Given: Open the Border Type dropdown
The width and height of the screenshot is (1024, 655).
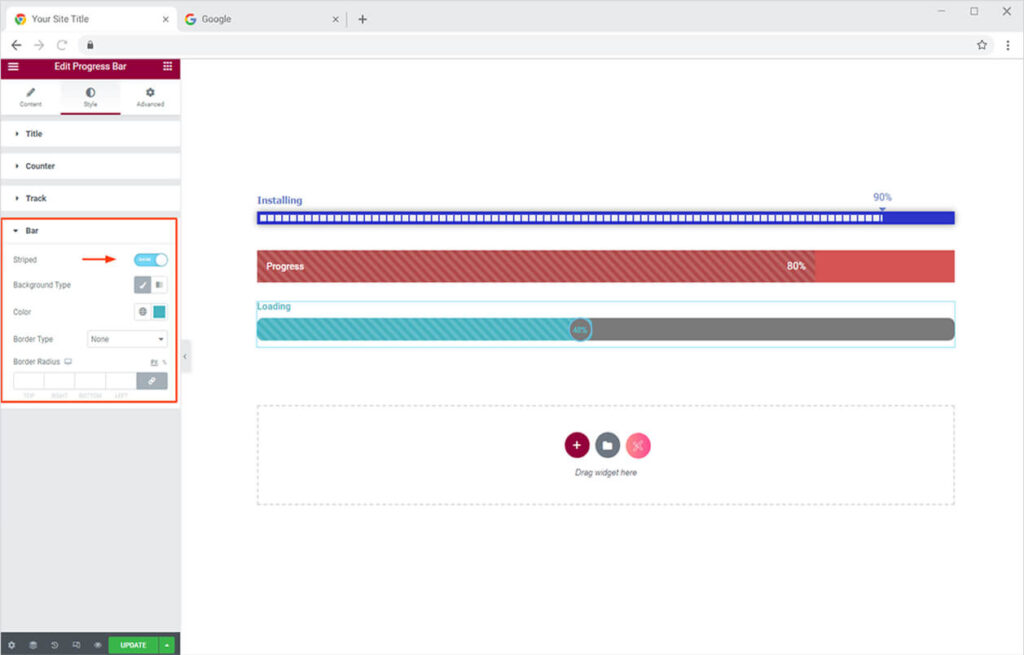Looking at the screenshot, I should (x=127, y=339).
